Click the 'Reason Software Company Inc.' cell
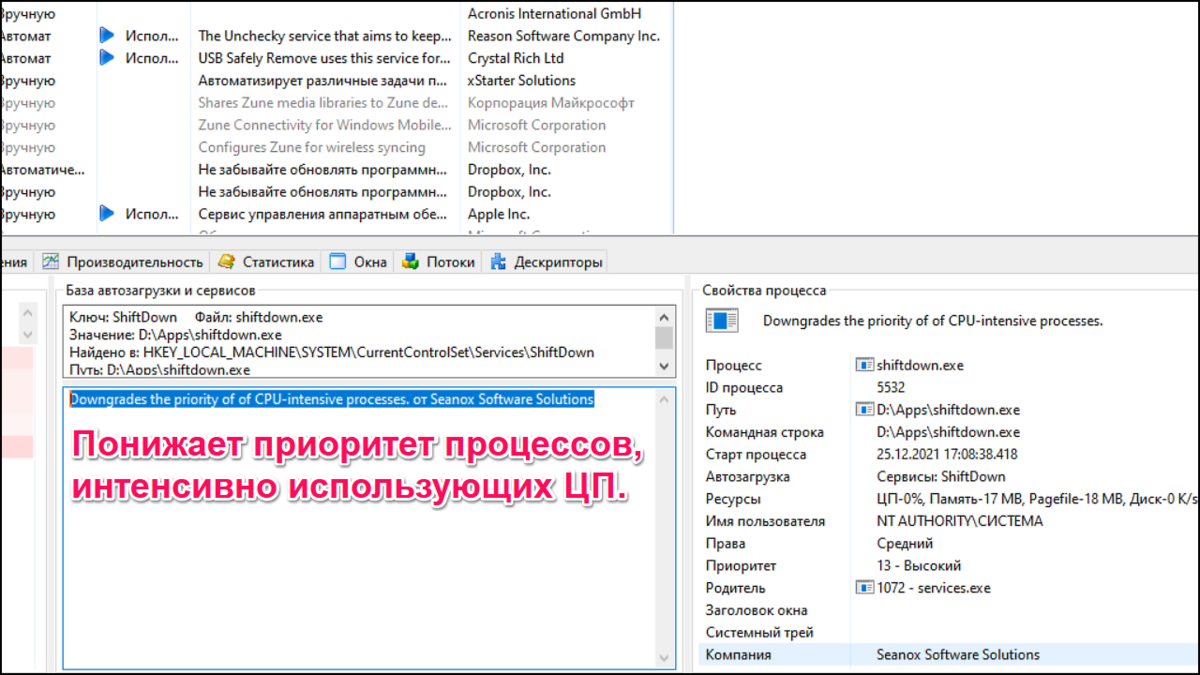This screenshot has height=675, width=1200. click(x=563, y=36)
